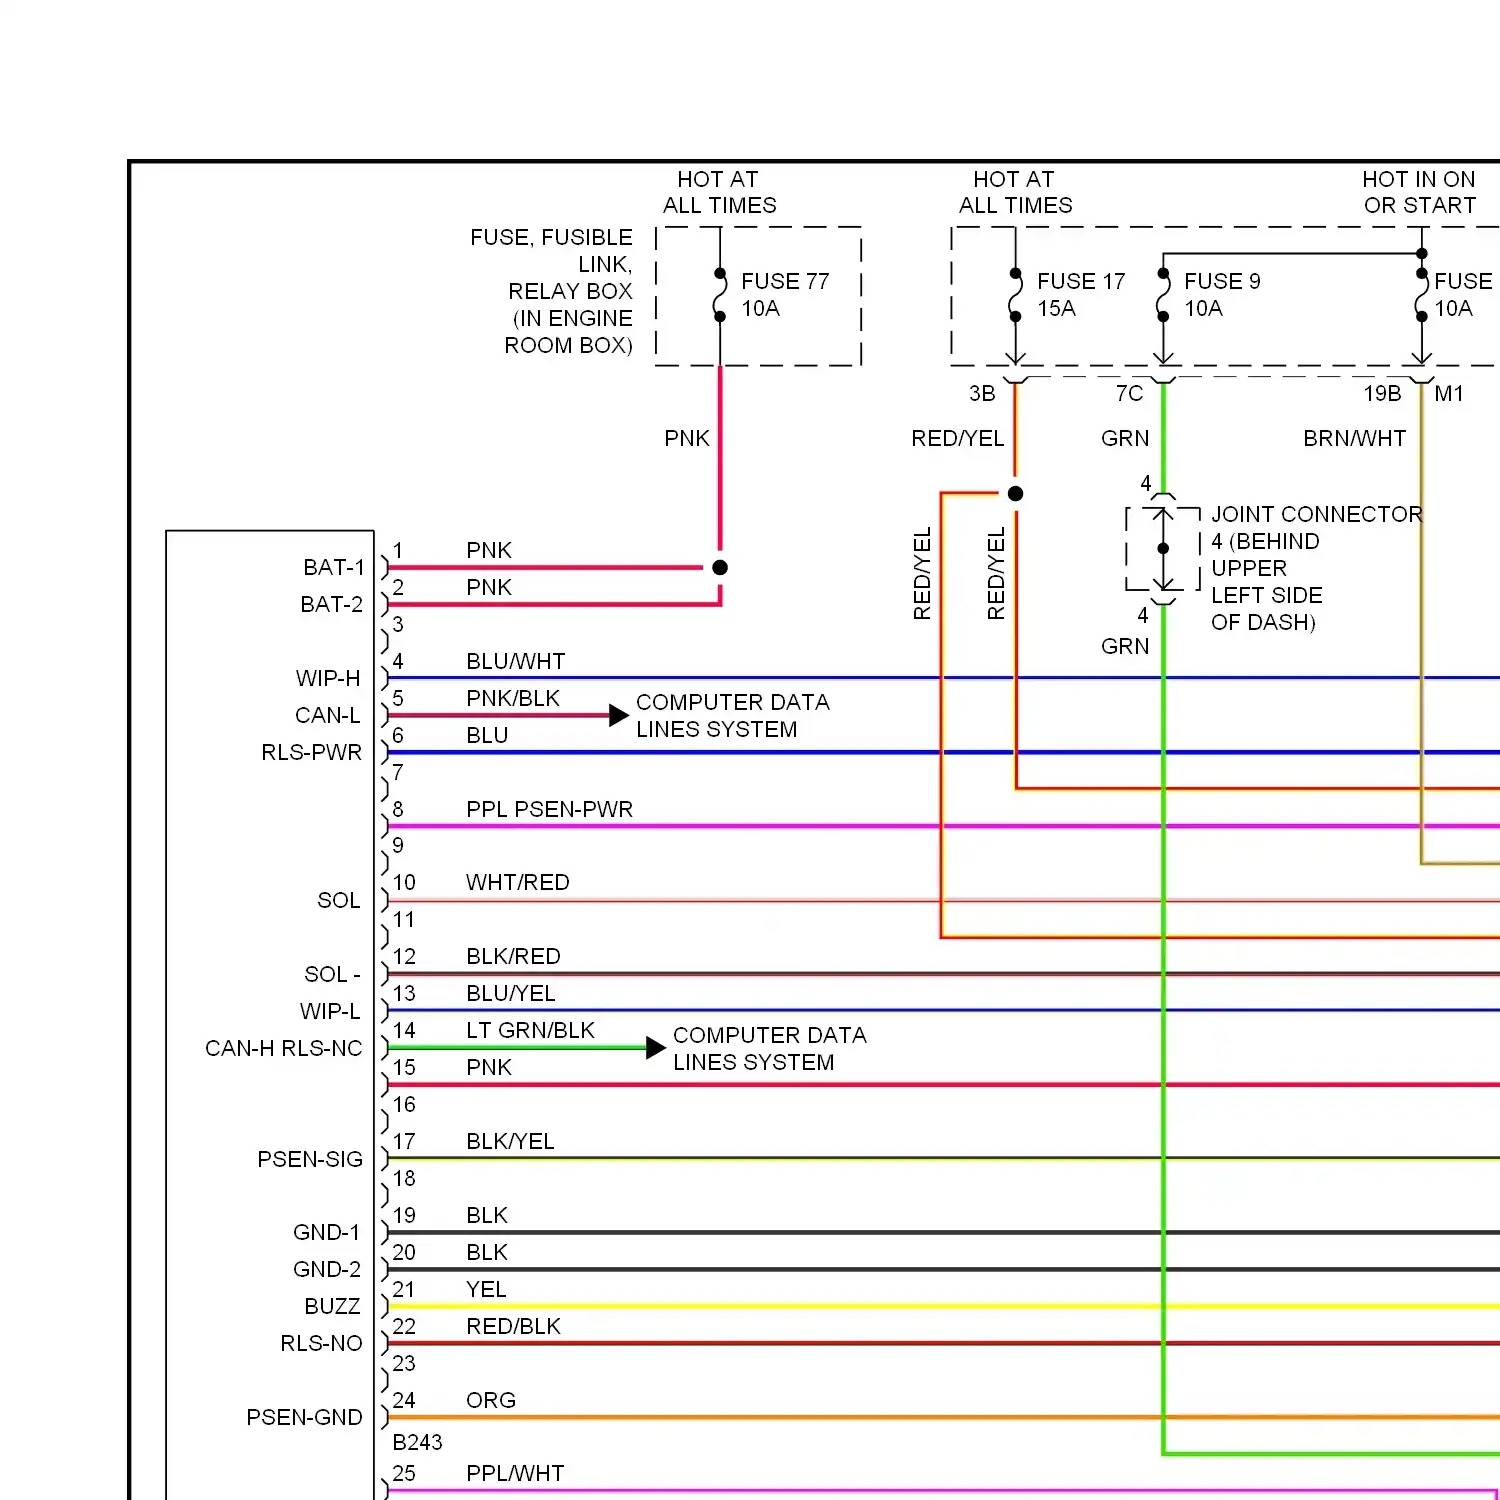Select the "FUSE 77" label
1500x1500 pixels.
pyautogui.click(x=785, y=282)
